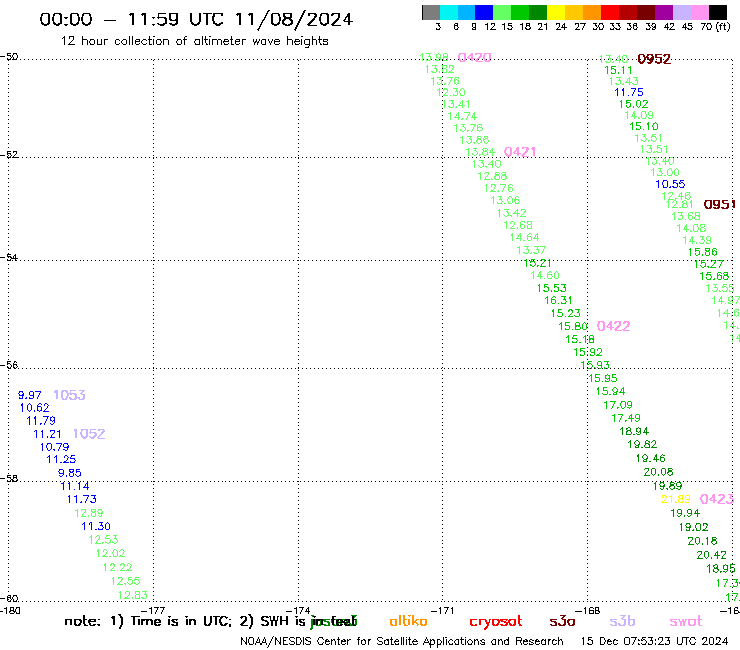Click the 13.06 wave height value

click(505, 201)
